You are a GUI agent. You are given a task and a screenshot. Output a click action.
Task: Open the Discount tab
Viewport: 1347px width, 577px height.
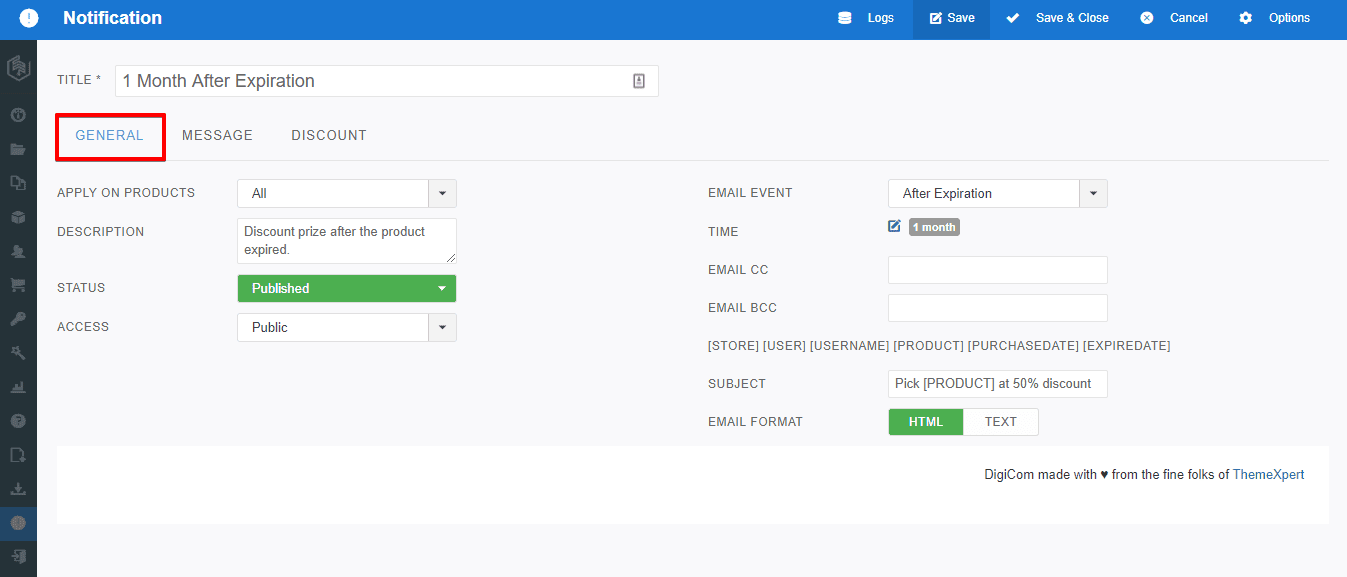click(329, 135)
